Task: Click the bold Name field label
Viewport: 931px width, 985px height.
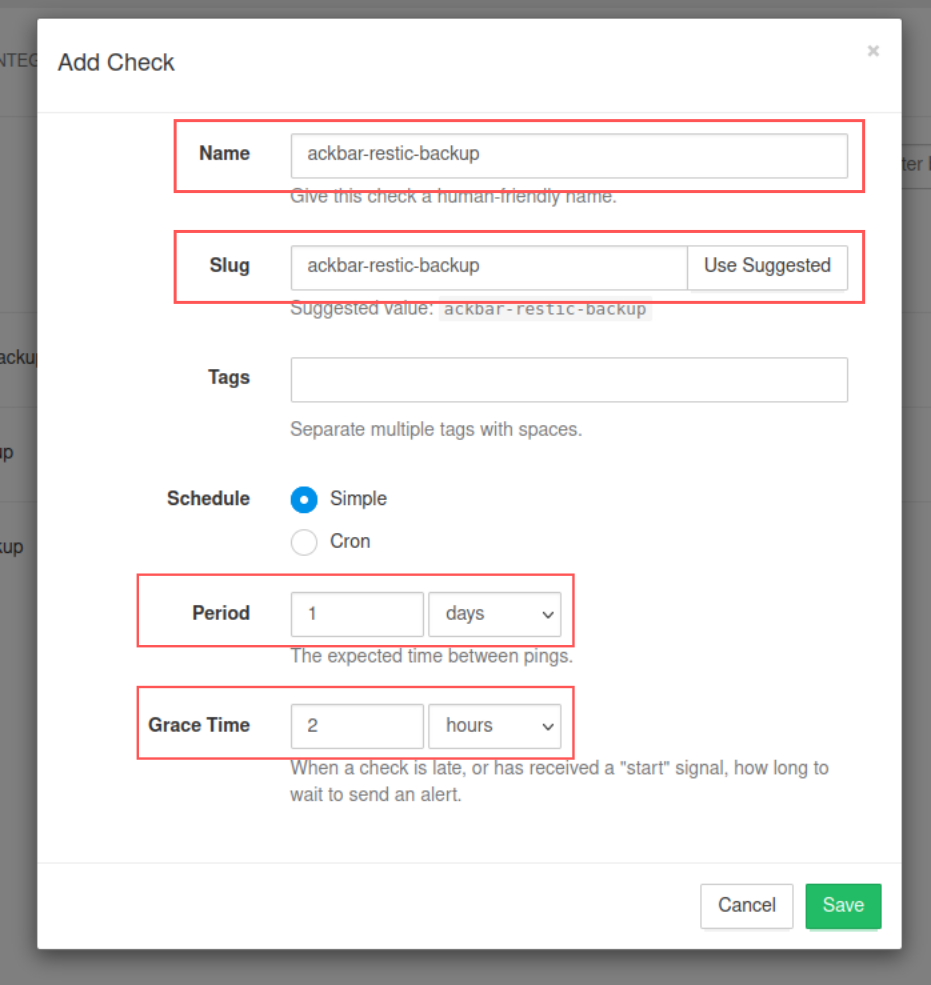Action: tap(224, 153)
